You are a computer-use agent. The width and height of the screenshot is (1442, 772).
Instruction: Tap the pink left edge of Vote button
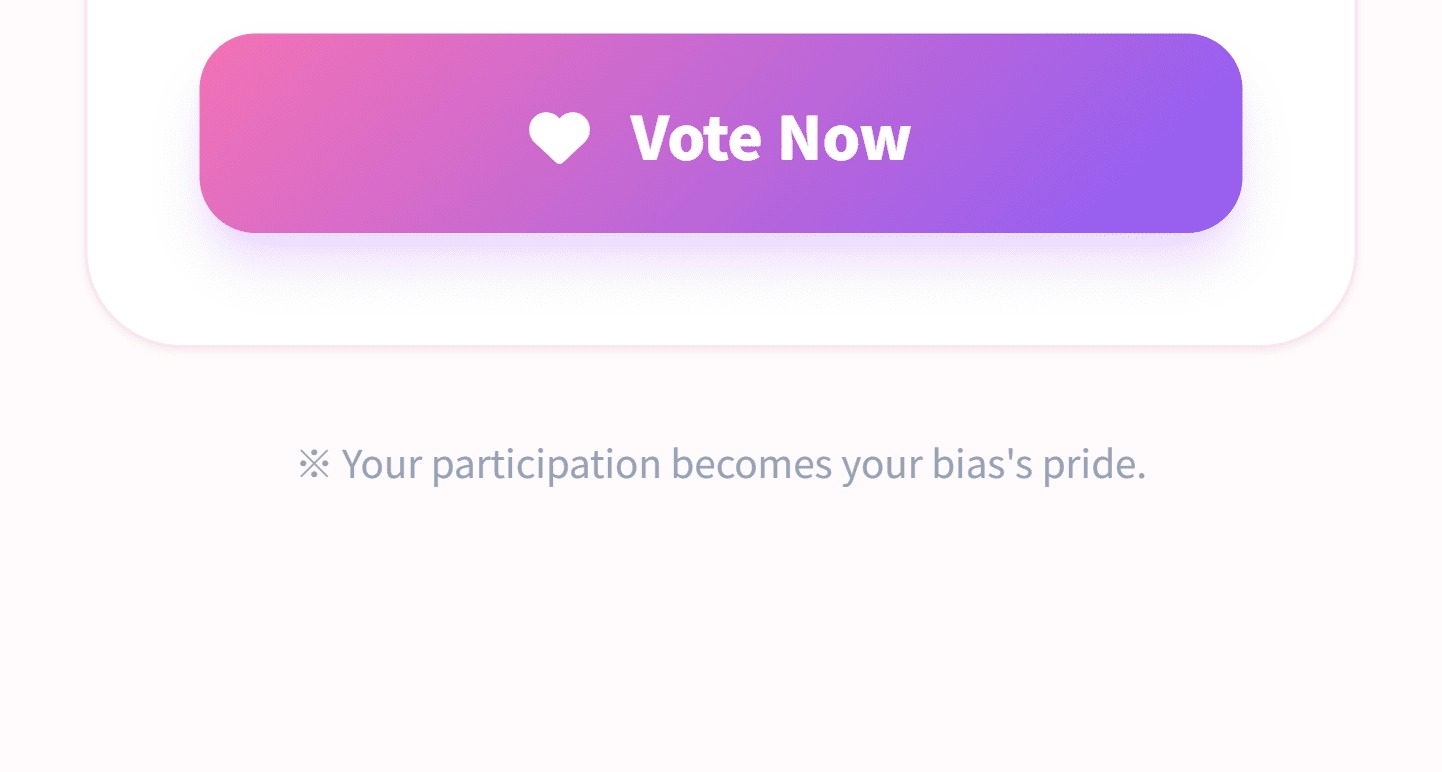(x=225, y=133)
